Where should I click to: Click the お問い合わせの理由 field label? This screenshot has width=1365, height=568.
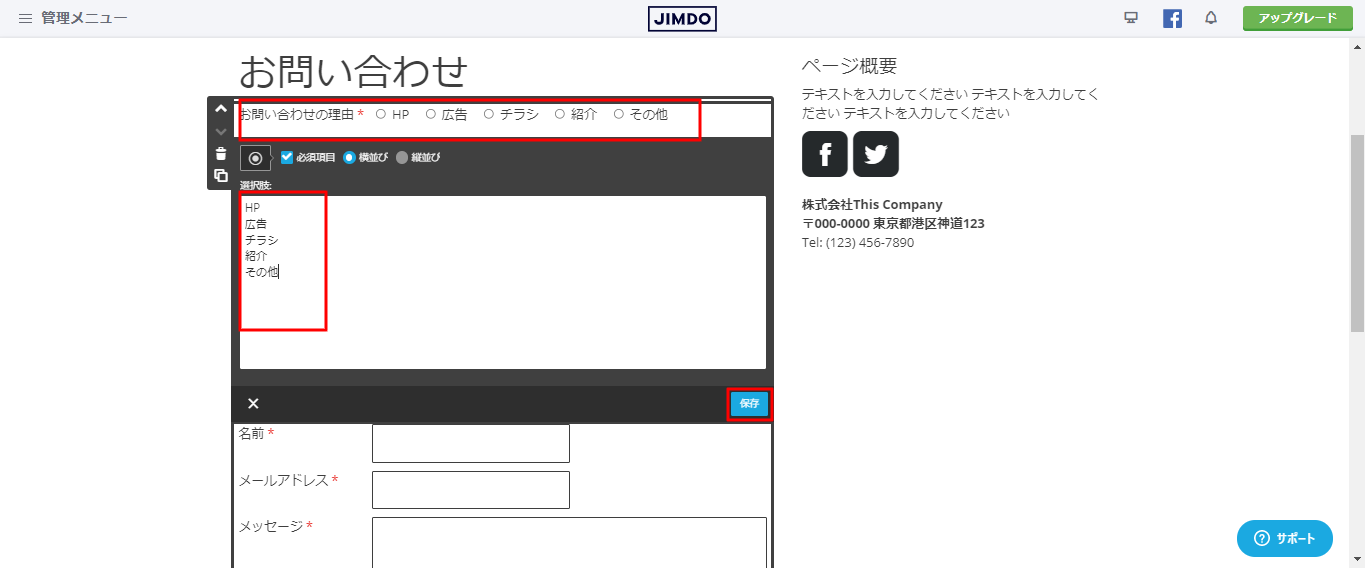coord(296,114)
